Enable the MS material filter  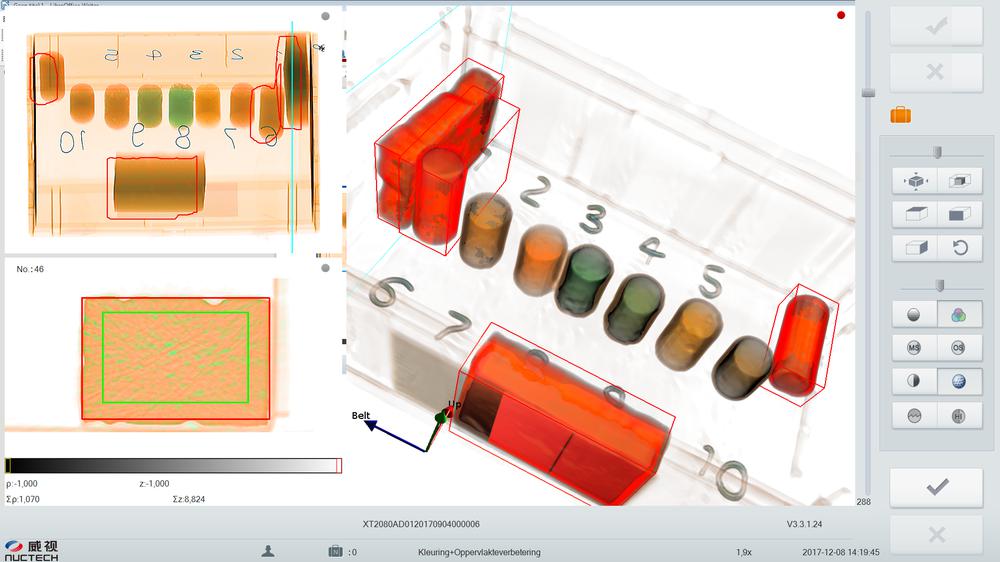(x=915, y=348)
